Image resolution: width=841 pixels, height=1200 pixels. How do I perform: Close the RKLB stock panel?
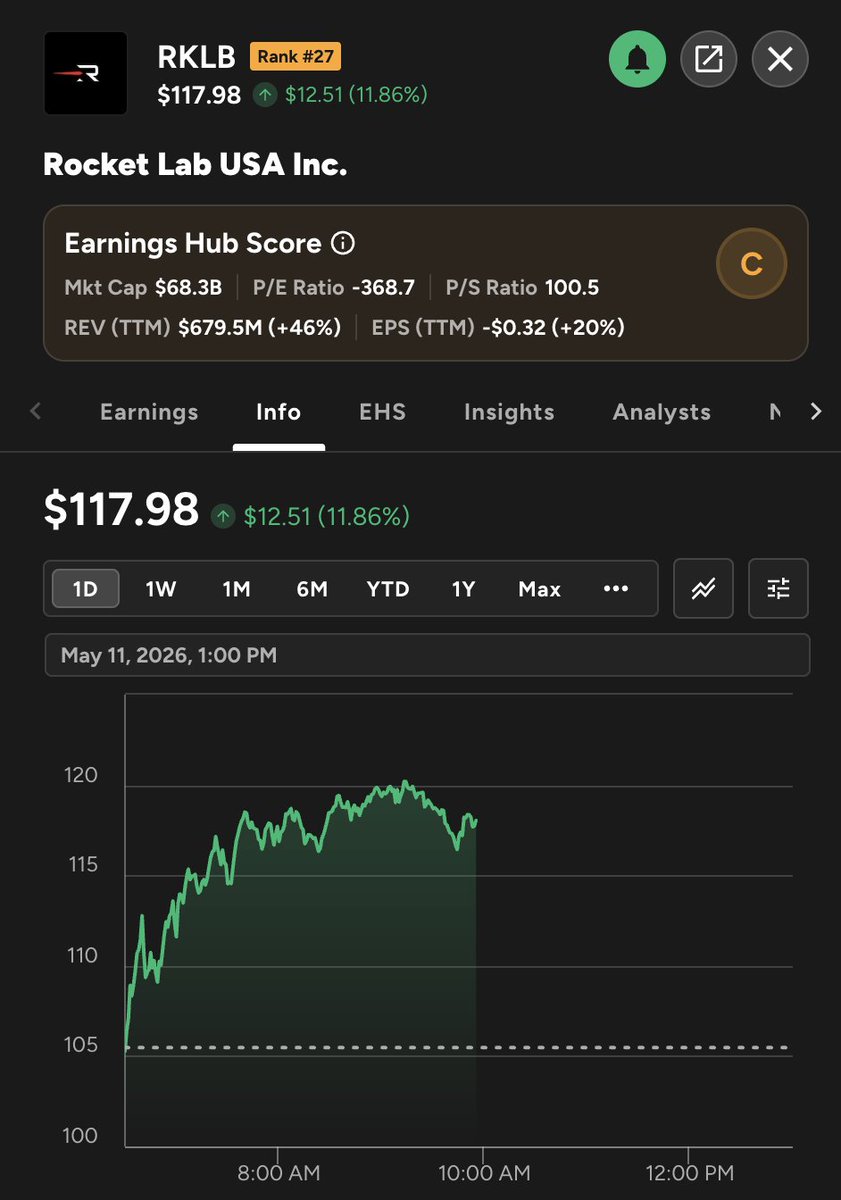pos(780,59)
